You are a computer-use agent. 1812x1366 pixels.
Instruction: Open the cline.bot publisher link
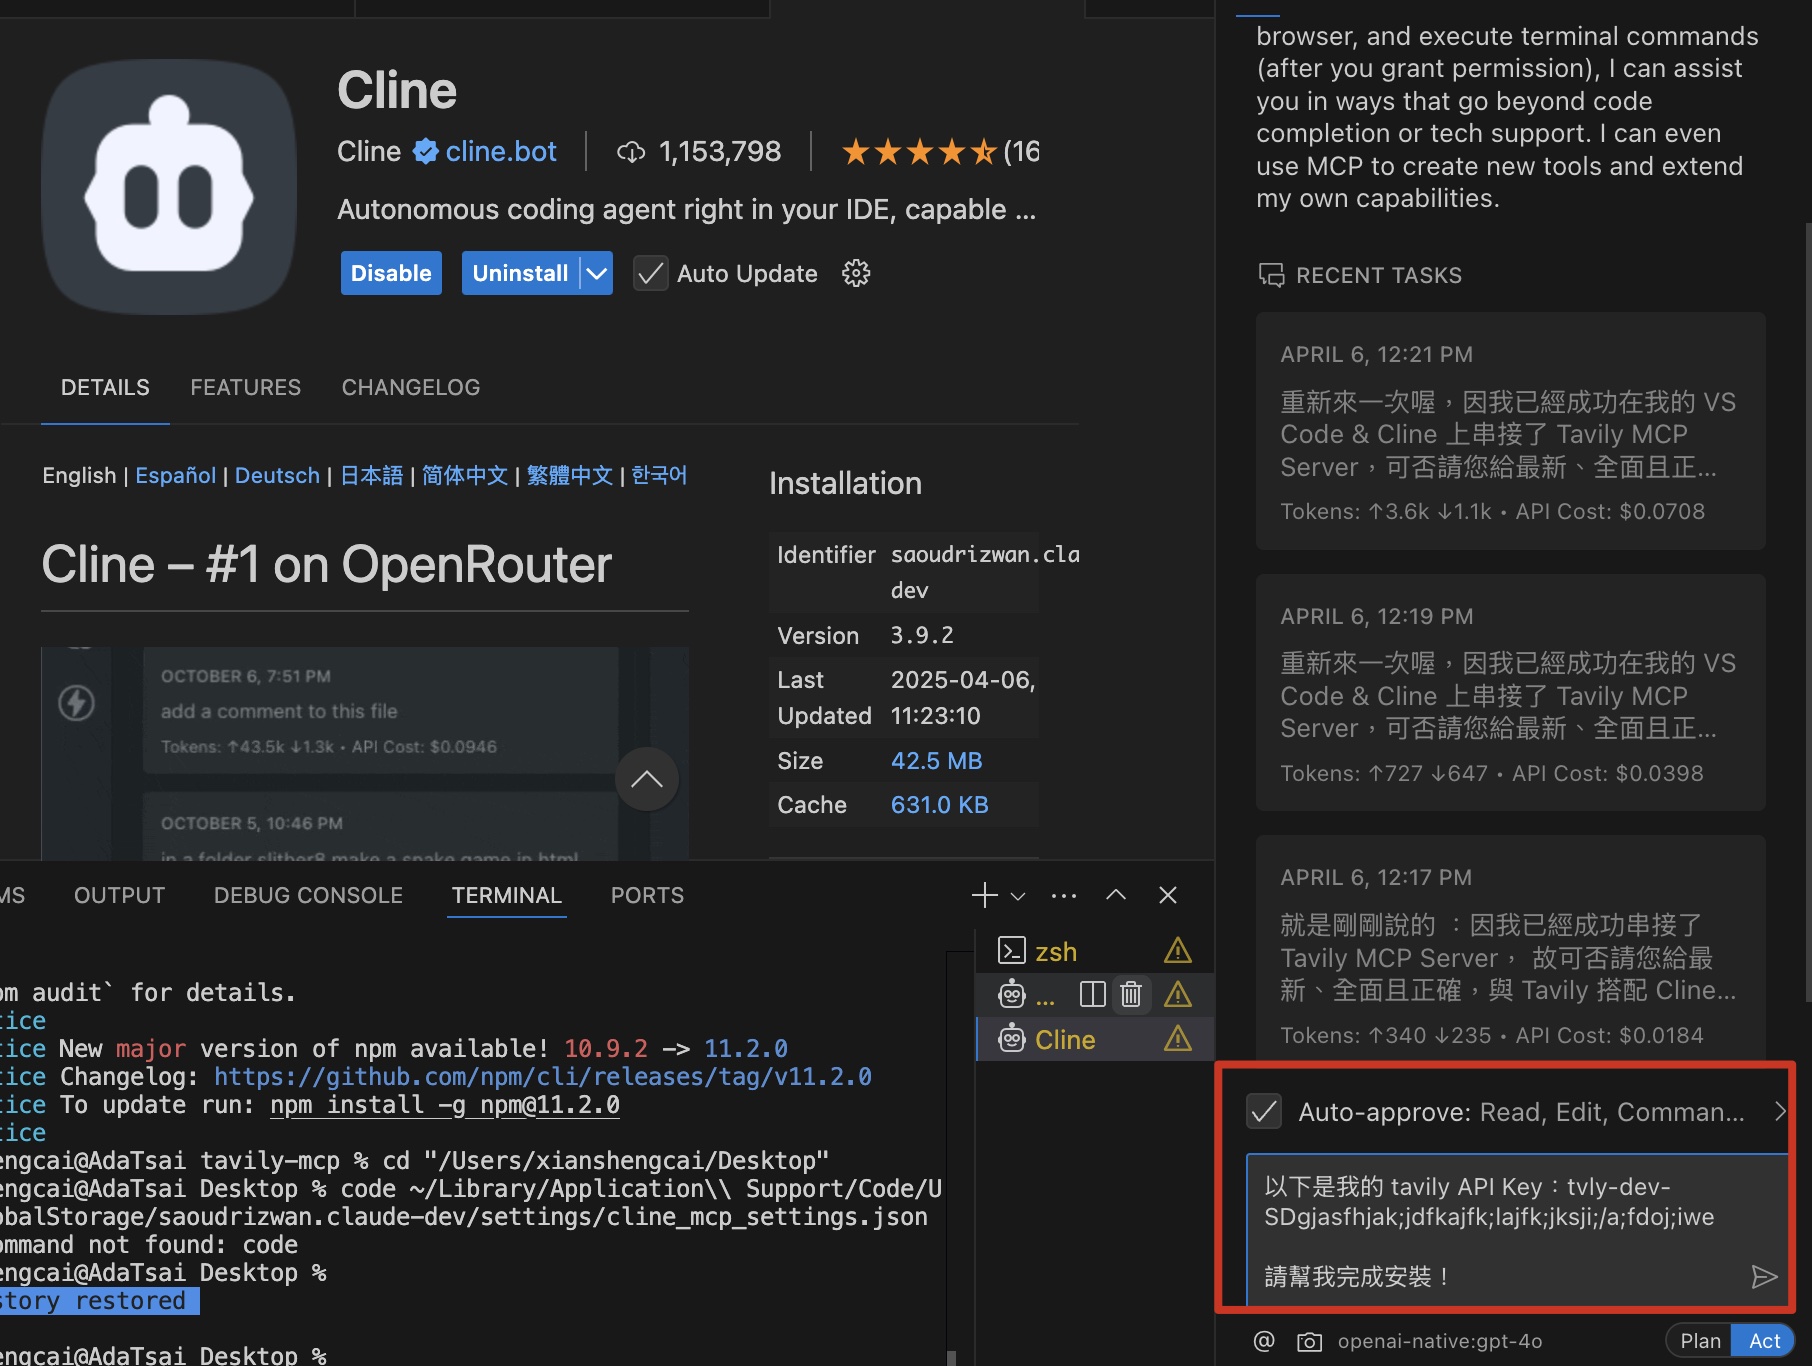click(x=501, y=152)
